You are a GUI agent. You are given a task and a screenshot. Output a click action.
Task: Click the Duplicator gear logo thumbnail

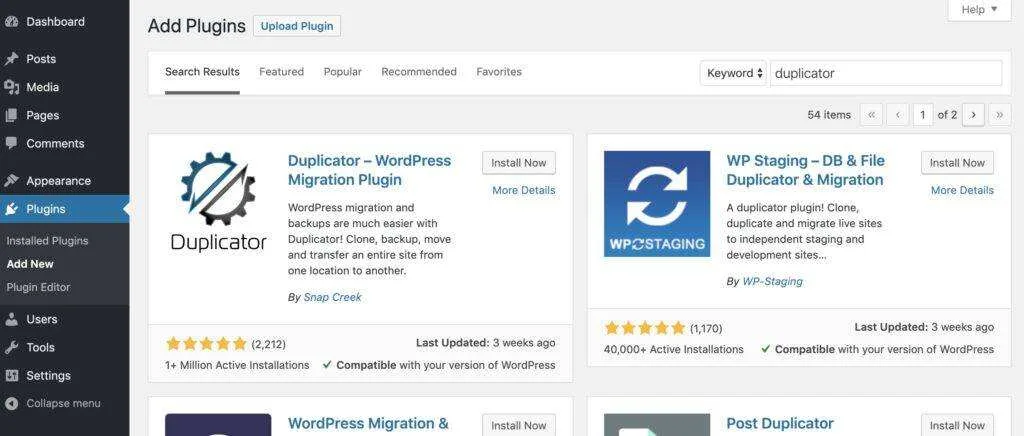[x=218, y=203]
